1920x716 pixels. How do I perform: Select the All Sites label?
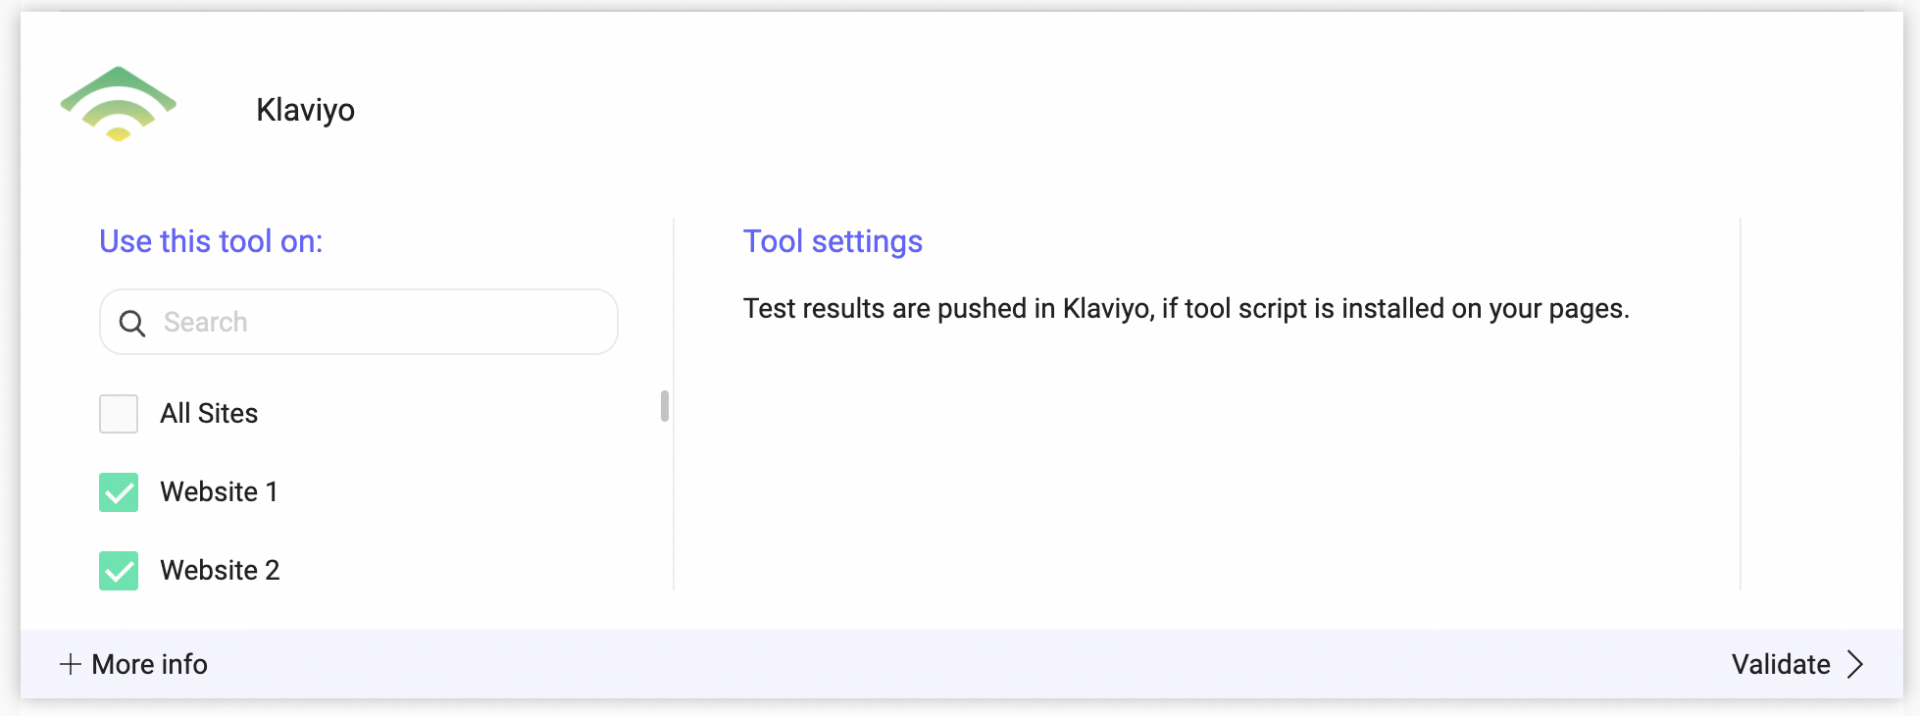tap(209, 413)
